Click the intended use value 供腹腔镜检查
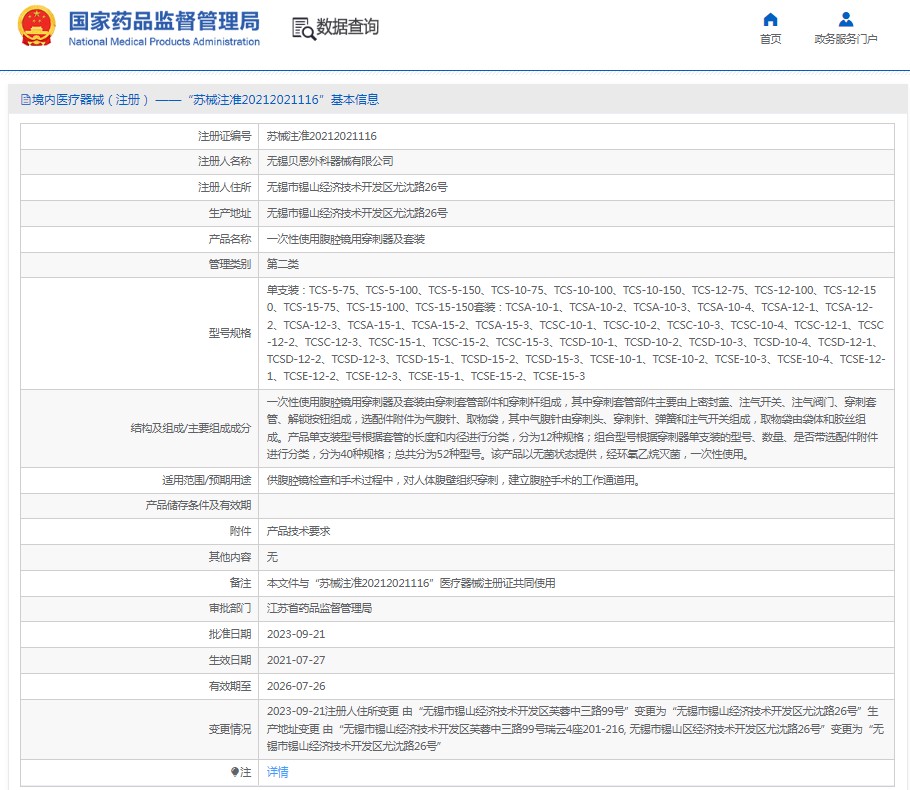The width and height of the screenshot is (910, 790). [x=453, y=480]
